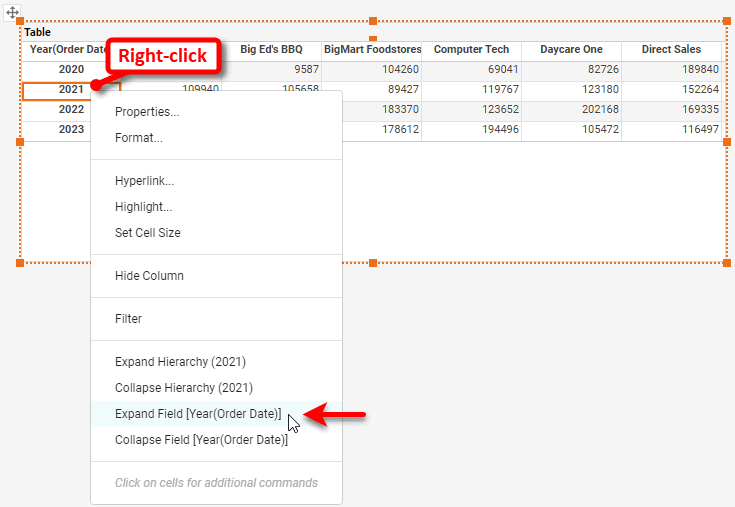Viewport: 735px width, 507px height.
Task: Collapse Field [Year(Order Date)] option
Action: pos(201,440)
